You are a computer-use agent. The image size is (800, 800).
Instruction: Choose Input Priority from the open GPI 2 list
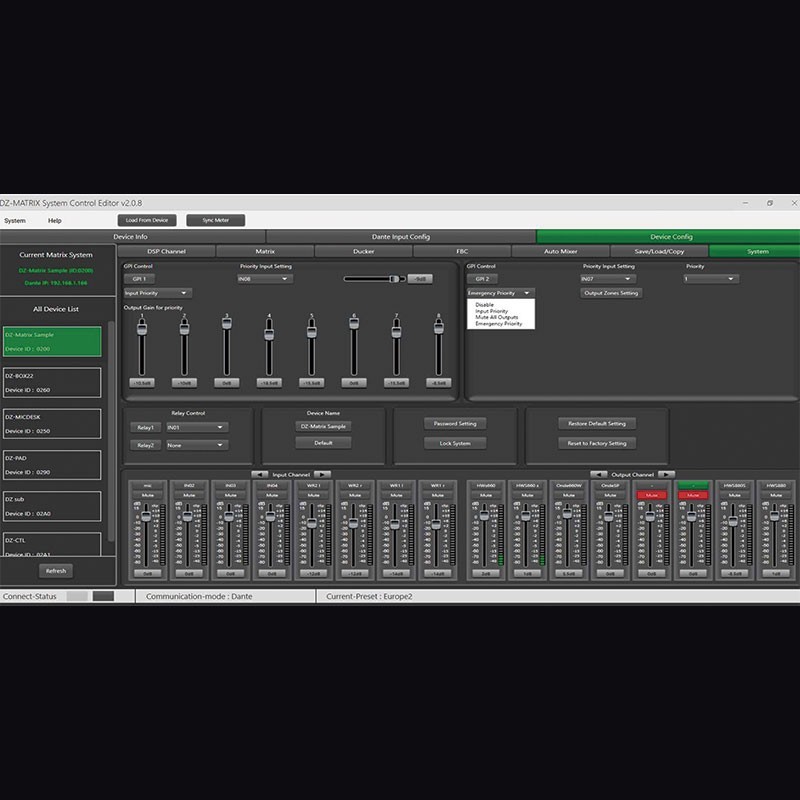coord(491,311)
